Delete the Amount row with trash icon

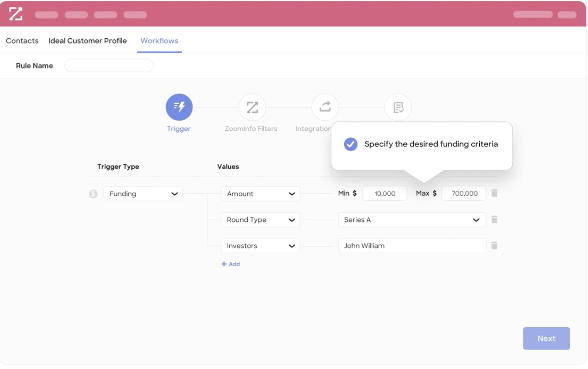tap(494, 193)
